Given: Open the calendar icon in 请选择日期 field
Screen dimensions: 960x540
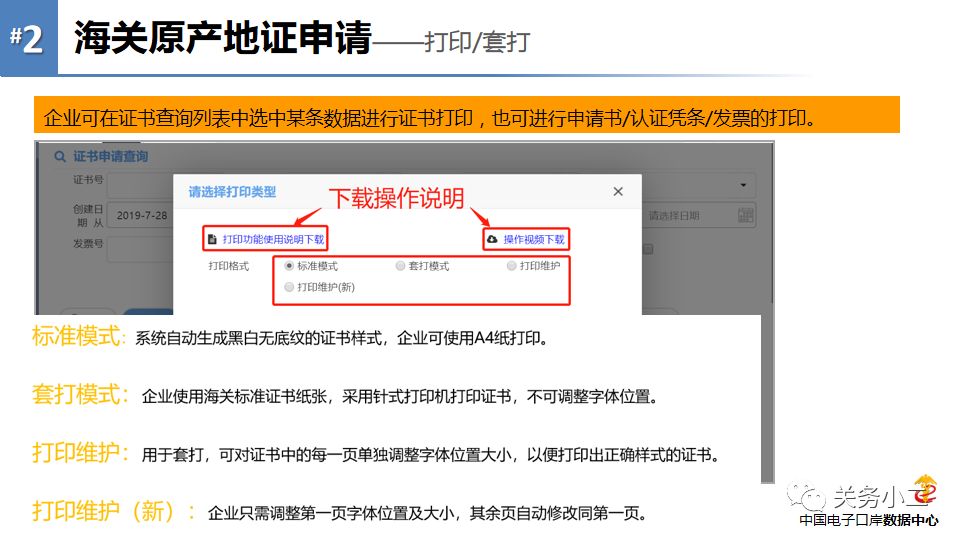Looking at the screenshot, I should [745, 215].
